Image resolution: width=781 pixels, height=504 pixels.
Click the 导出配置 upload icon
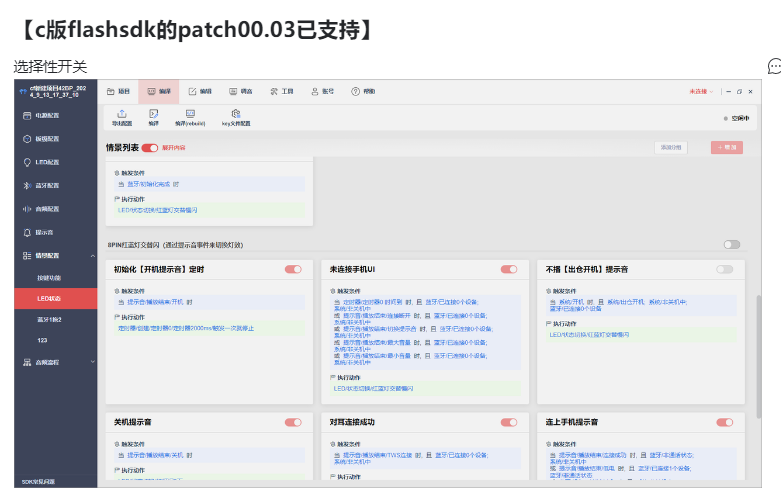(x=122, y=114)
